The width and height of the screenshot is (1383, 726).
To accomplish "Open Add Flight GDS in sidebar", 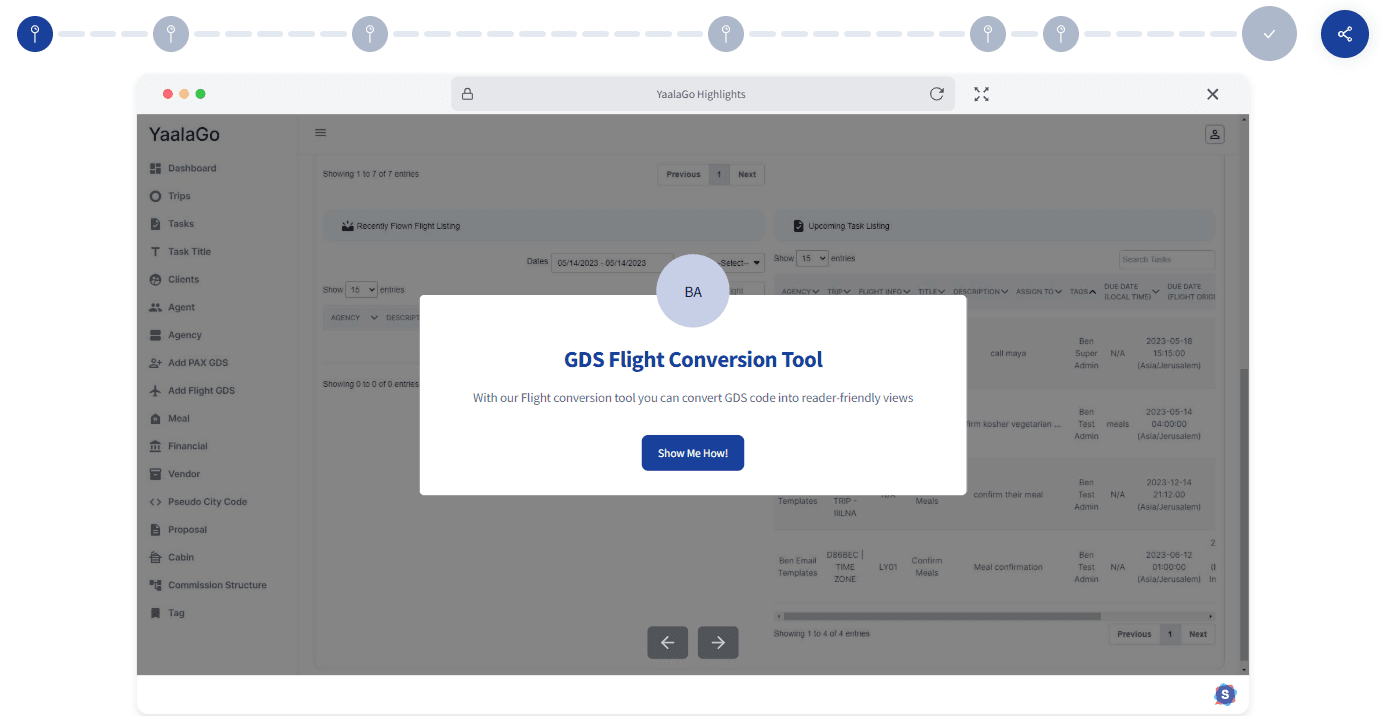I will coord(201,391).
